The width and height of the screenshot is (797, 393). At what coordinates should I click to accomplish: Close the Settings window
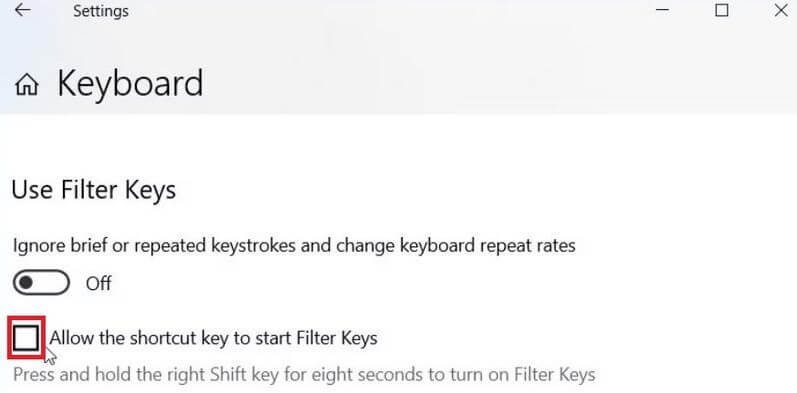click(781, 10)
